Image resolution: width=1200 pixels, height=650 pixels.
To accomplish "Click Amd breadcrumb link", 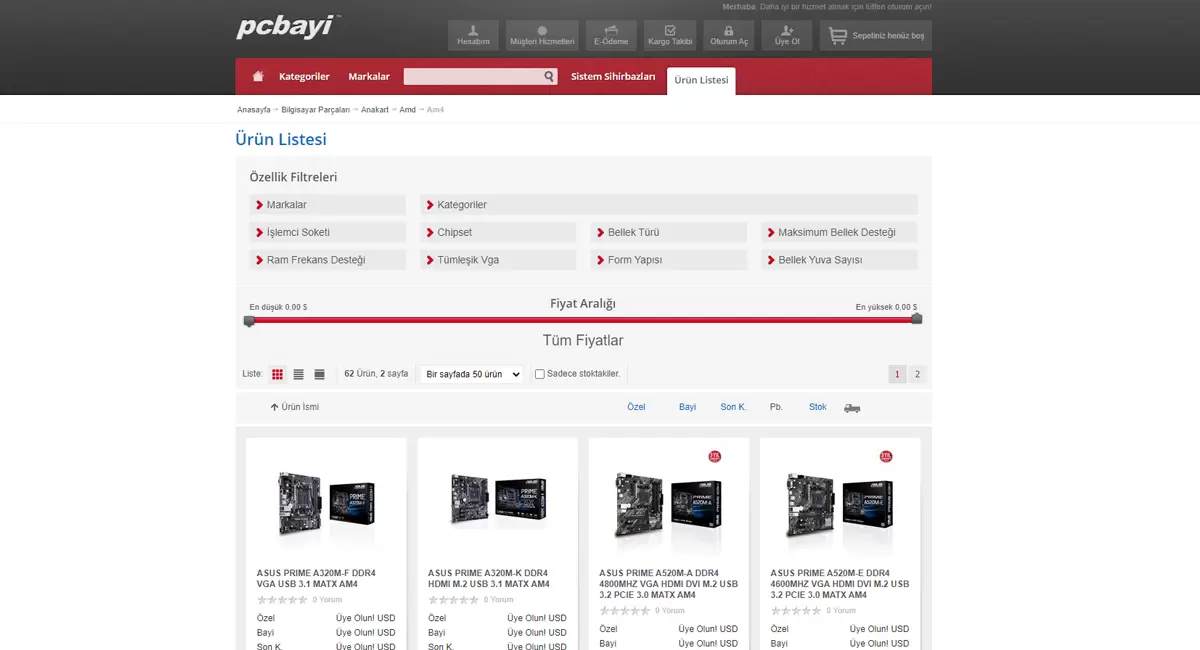I will (407, 109).
